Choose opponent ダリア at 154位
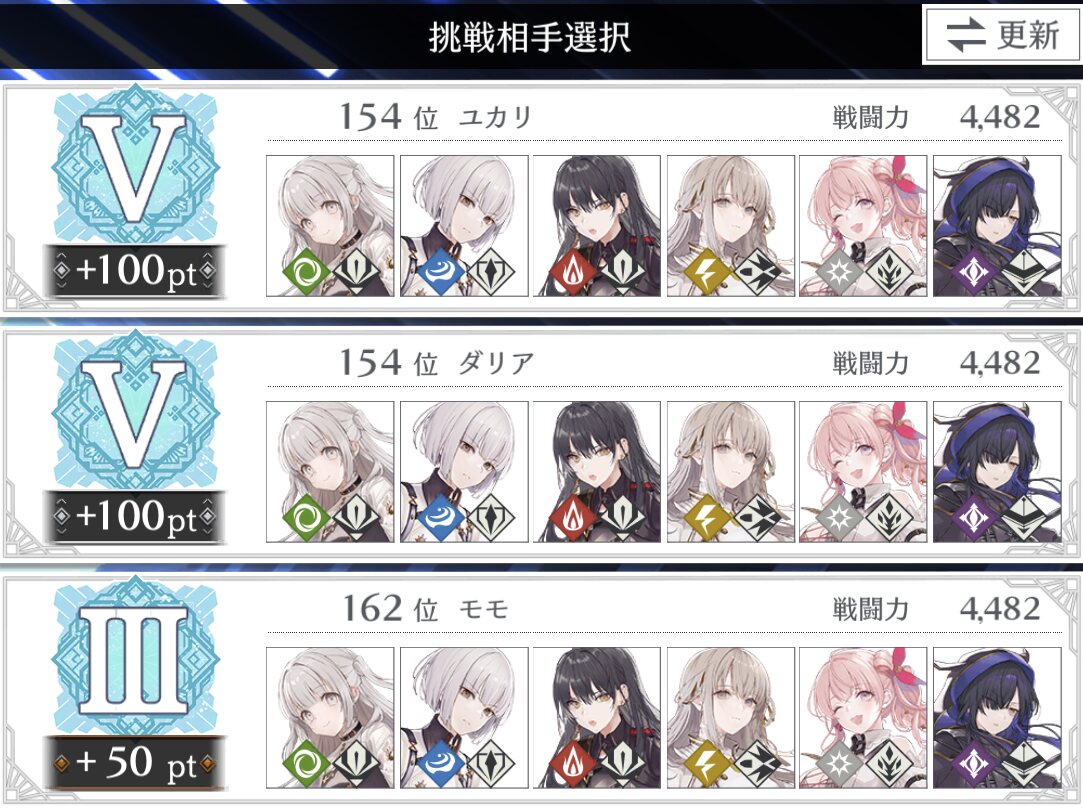The width and height of the screenshot is (1083, 808). click(542, 443)
